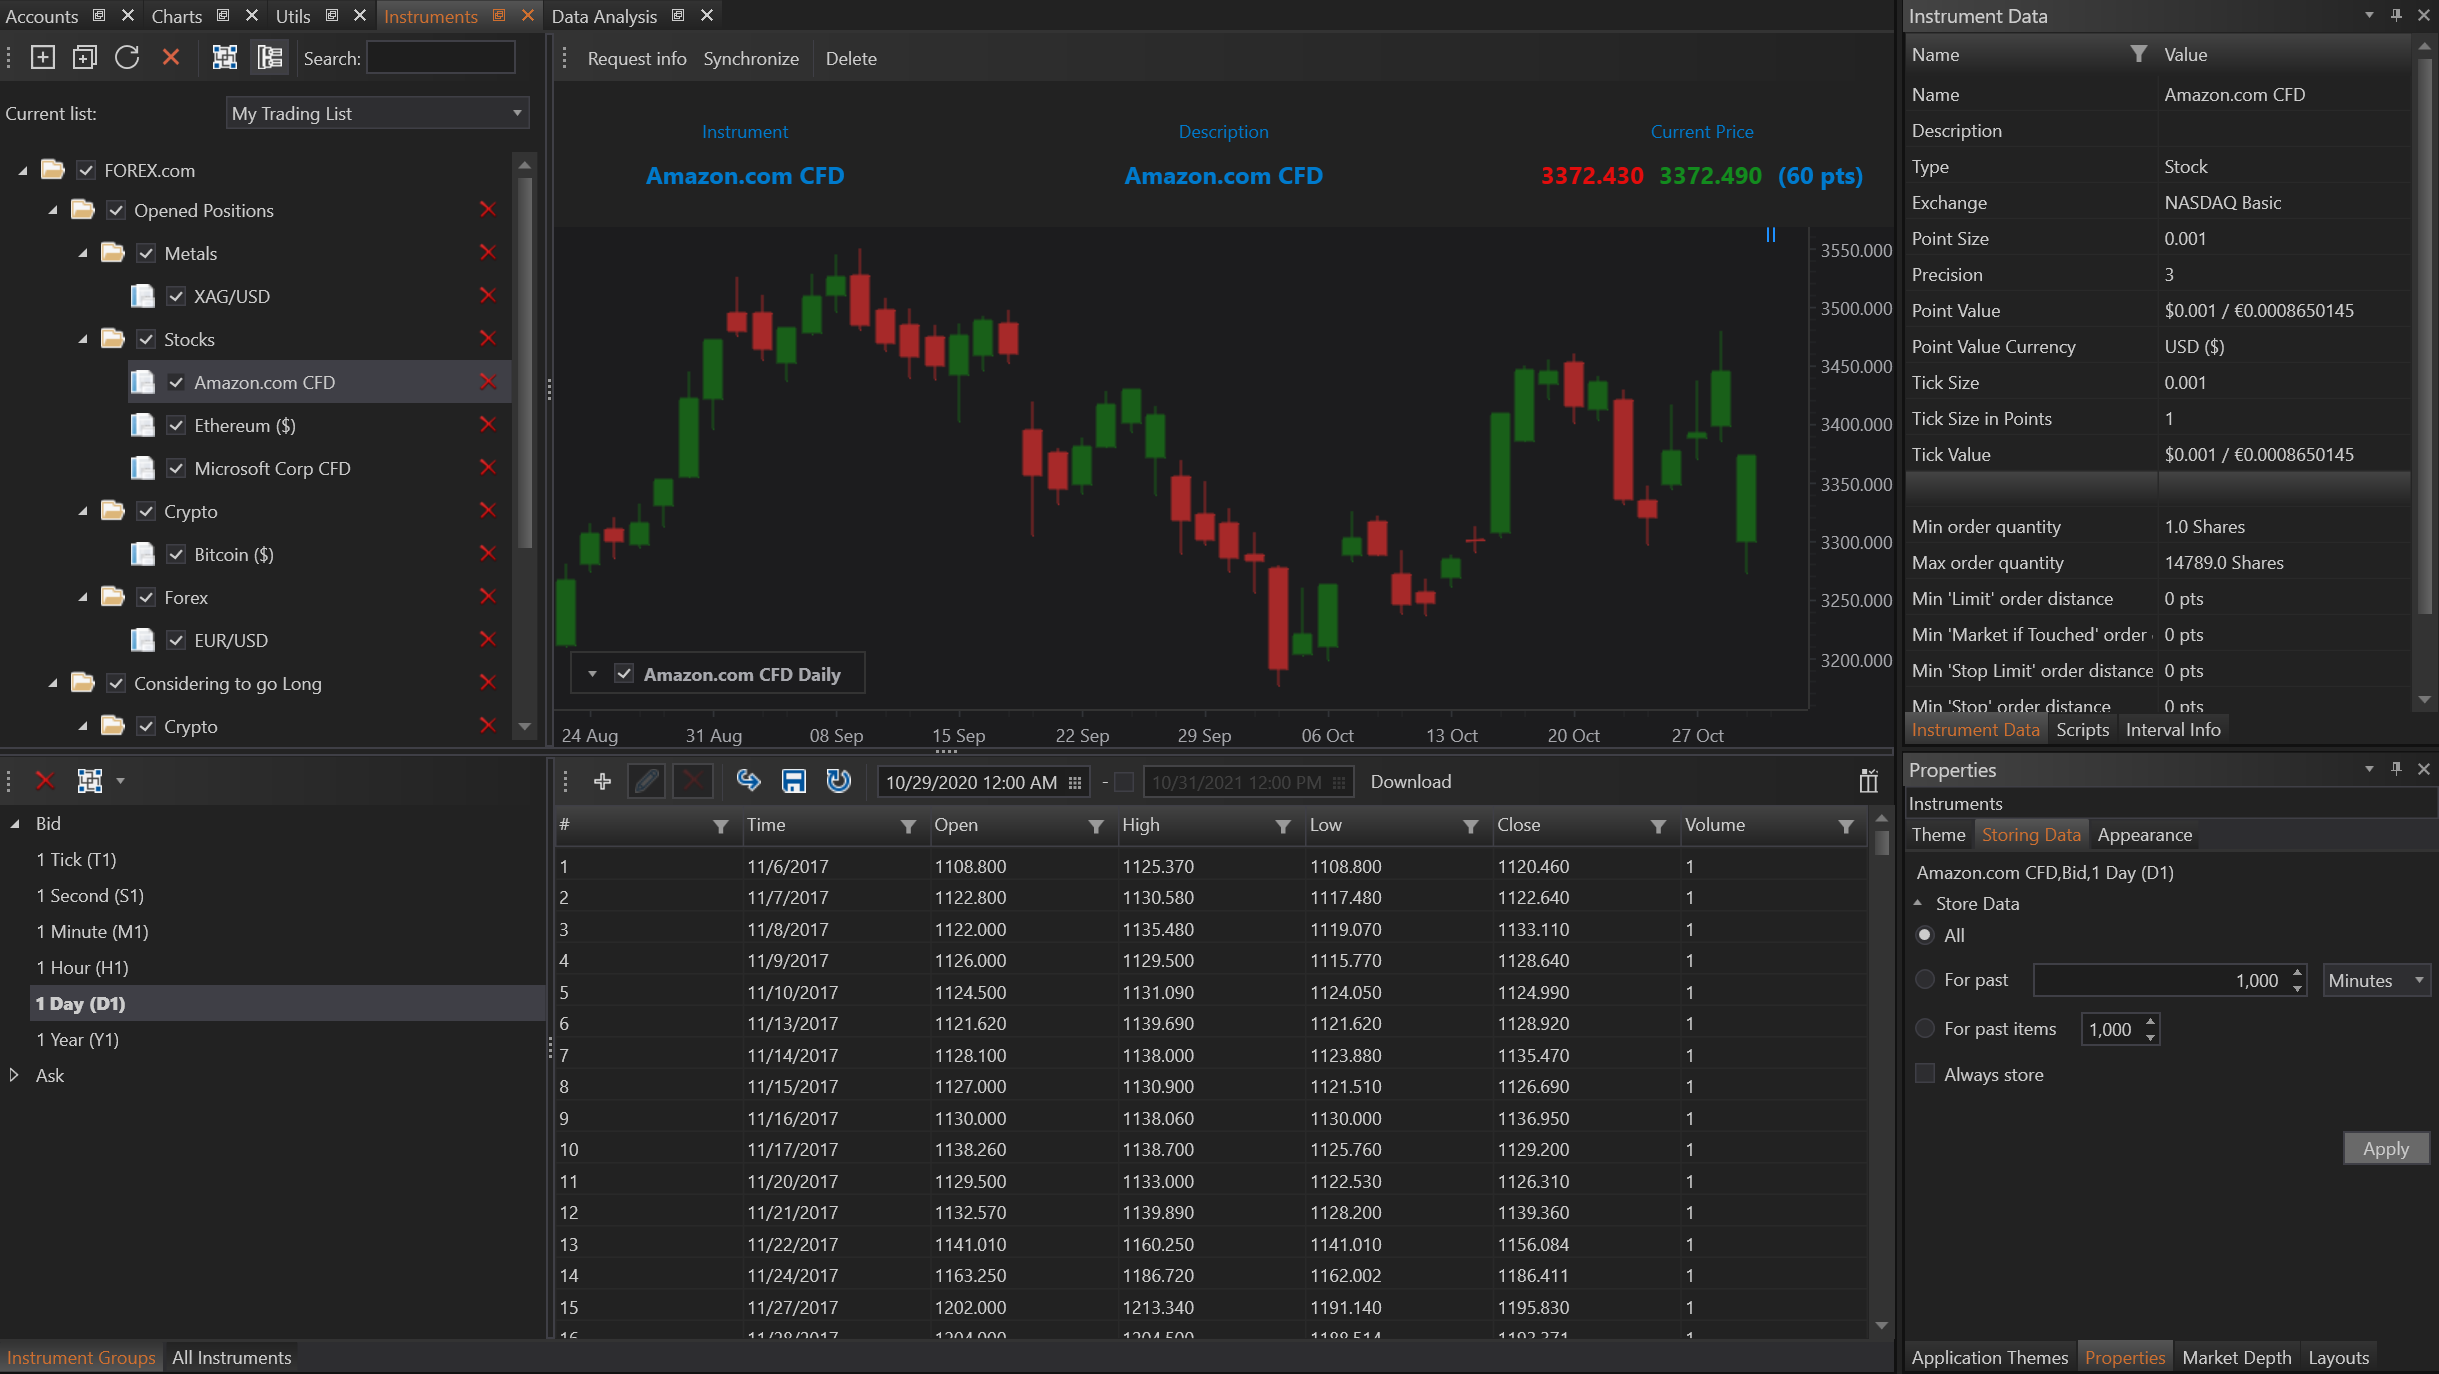Open the Interval Info tab
The height and width of the screenshot is (1374, 2439).
2172,730
